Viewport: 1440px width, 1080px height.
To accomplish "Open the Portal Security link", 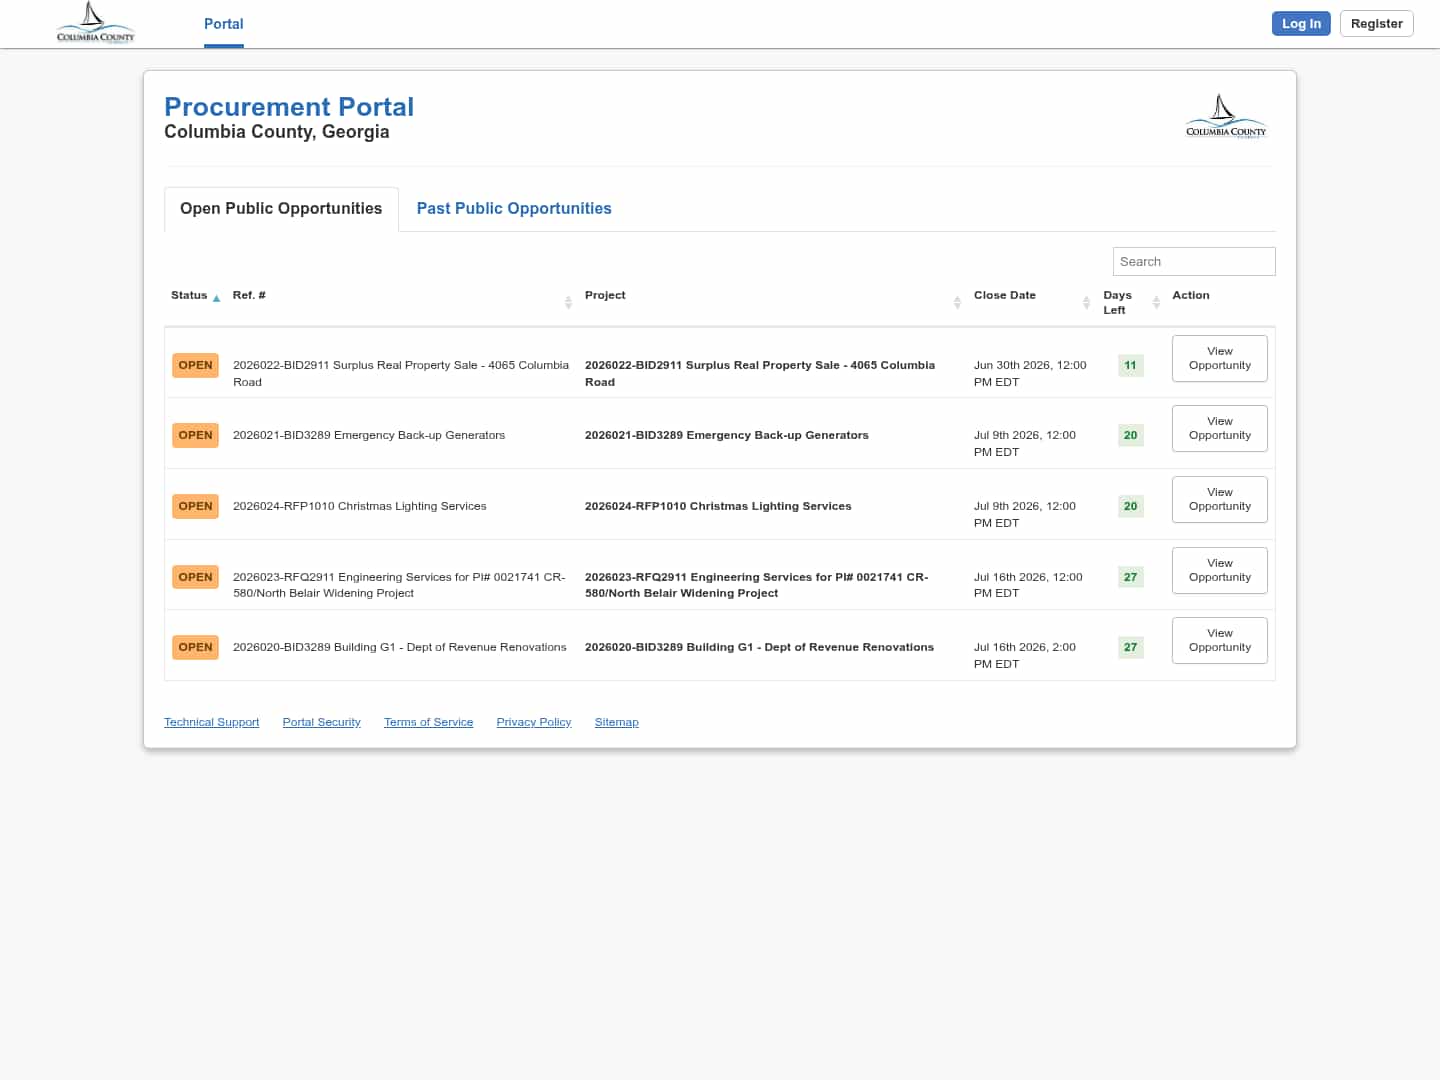I will (321, 722).
